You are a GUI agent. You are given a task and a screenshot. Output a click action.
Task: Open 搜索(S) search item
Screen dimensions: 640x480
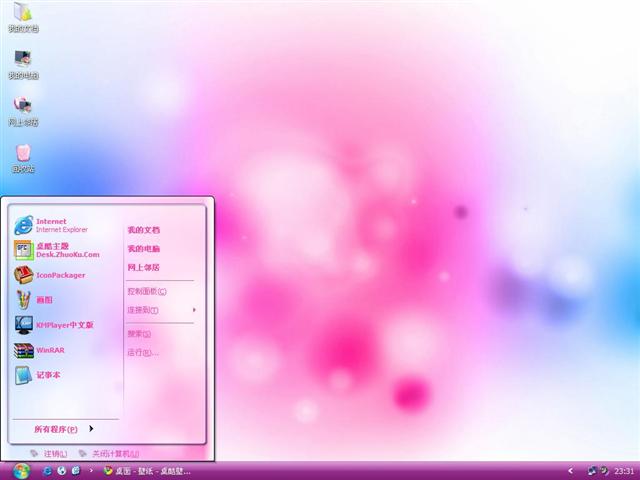139,334
